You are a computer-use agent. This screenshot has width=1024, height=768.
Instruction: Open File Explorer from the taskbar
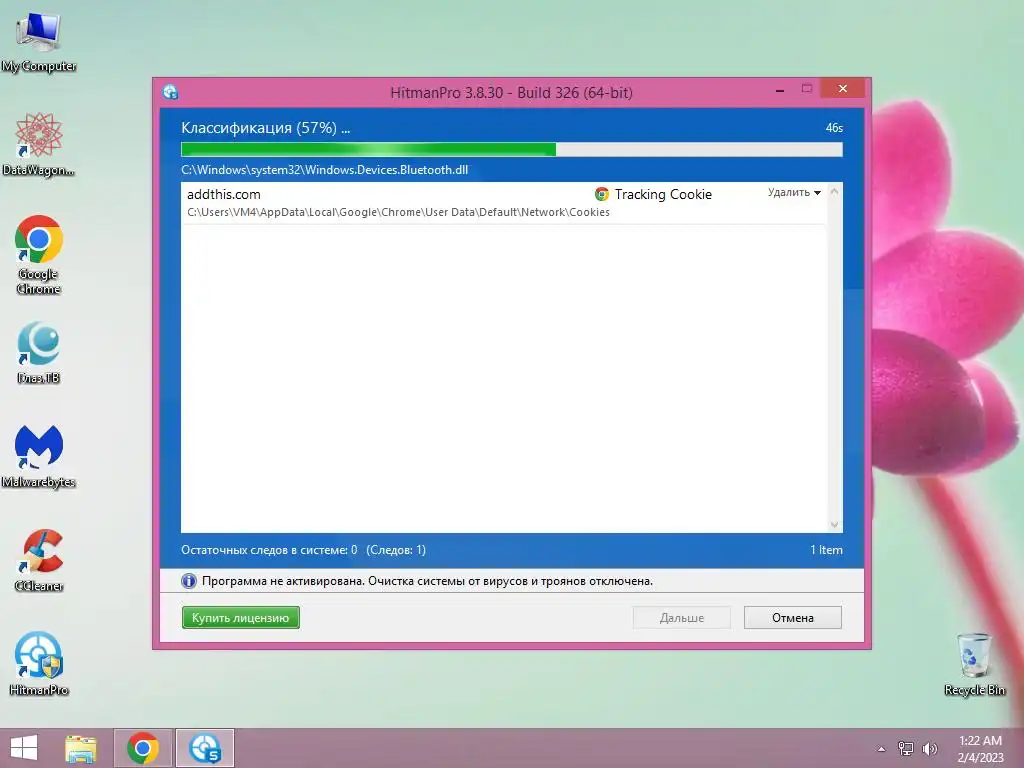point(81,748)
